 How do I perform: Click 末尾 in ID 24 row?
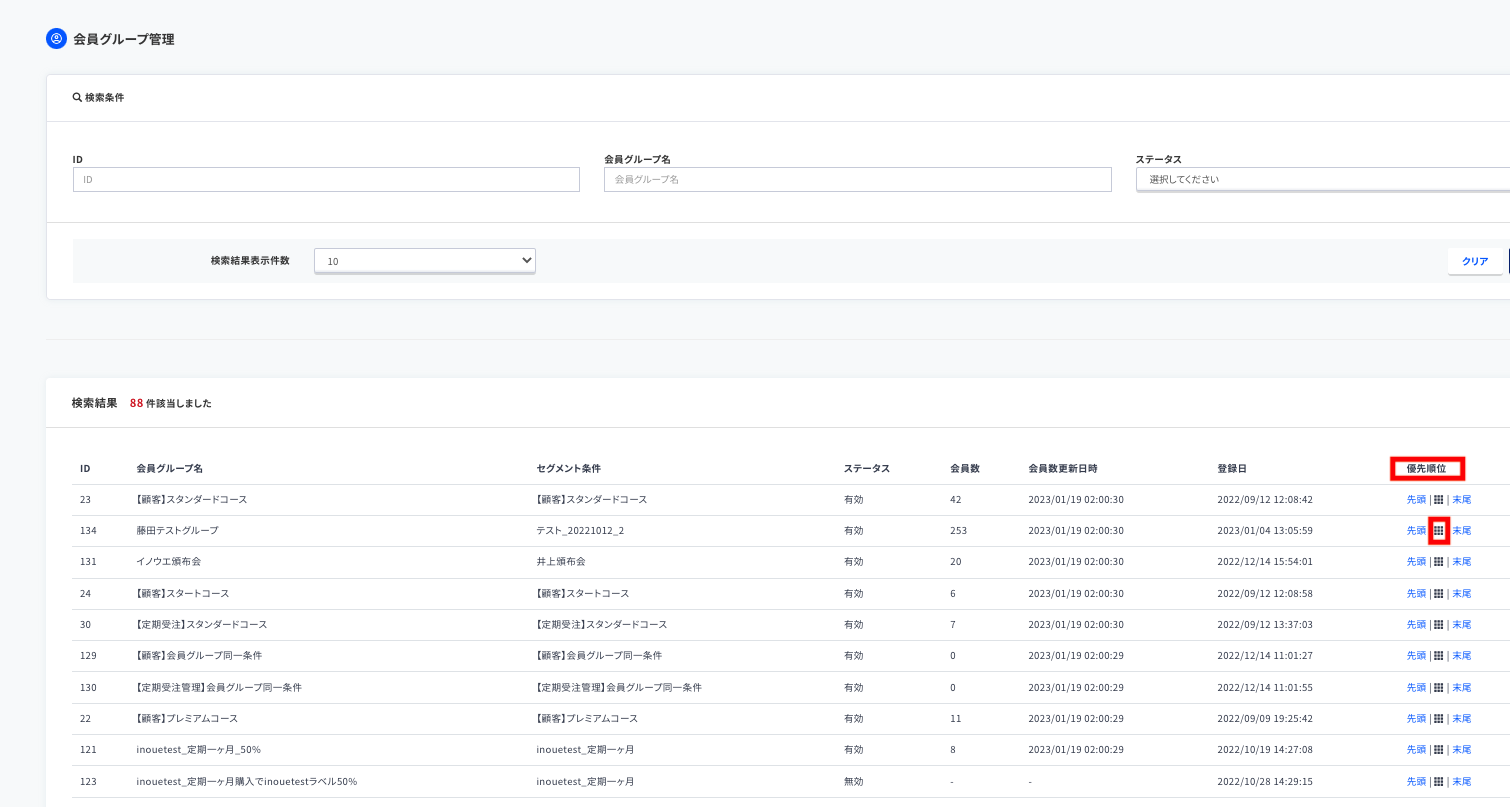(x=1462, y=594)
